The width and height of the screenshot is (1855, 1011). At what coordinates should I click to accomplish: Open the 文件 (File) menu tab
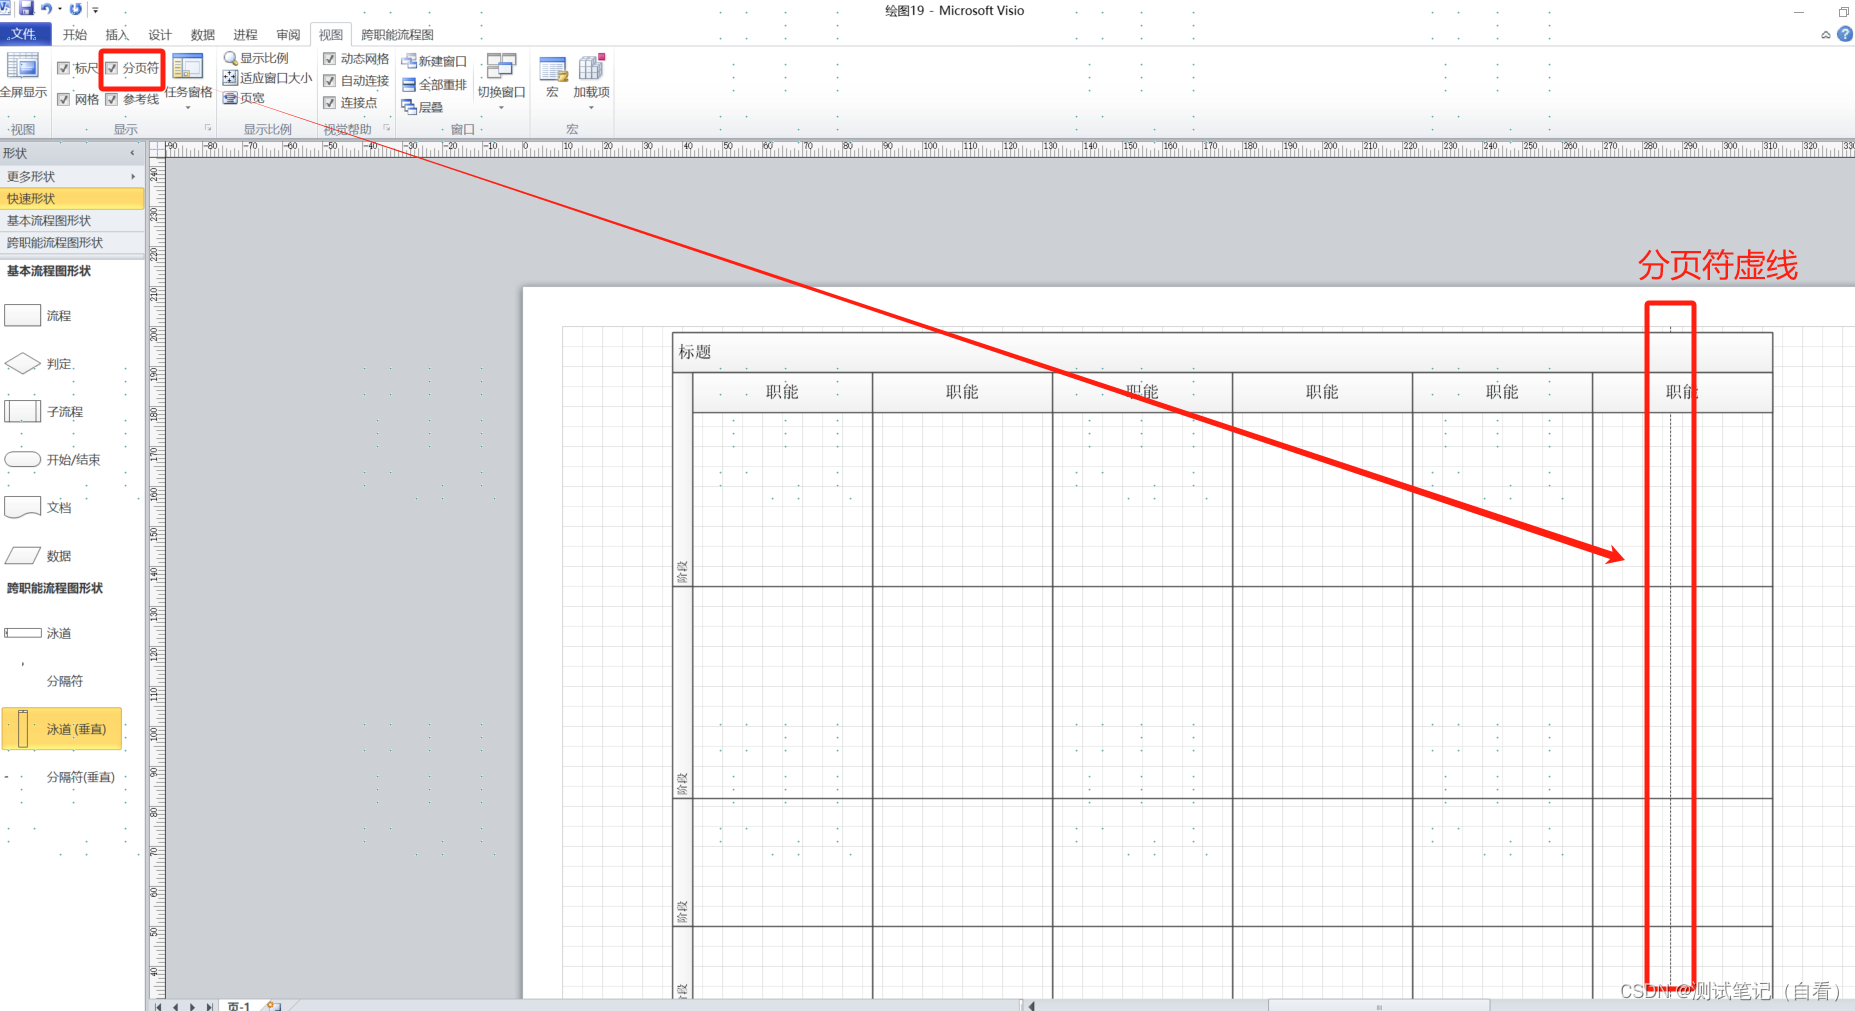pyautogui.click(x=24, y=34)
